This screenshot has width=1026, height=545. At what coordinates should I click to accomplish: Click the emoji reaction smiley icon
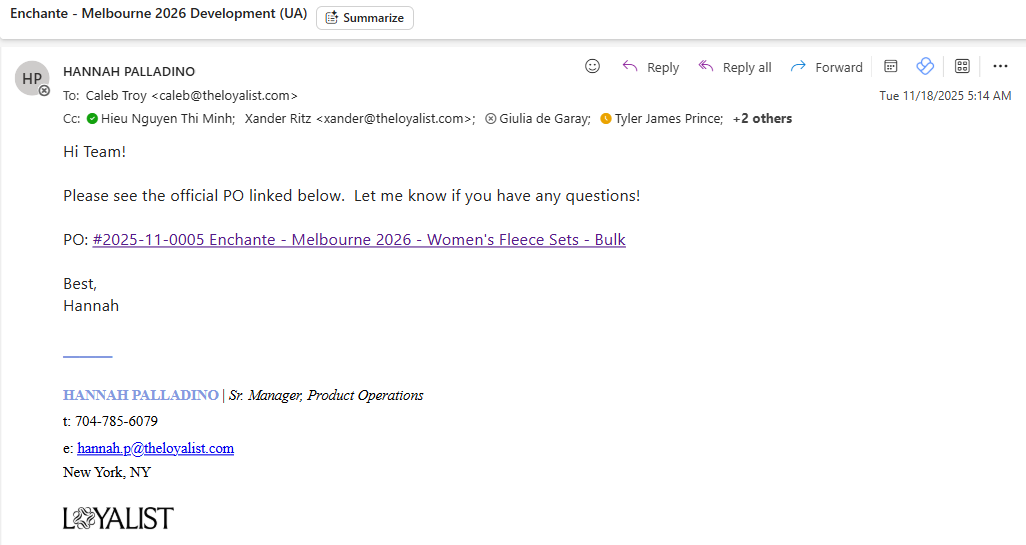tap(592, 67)
